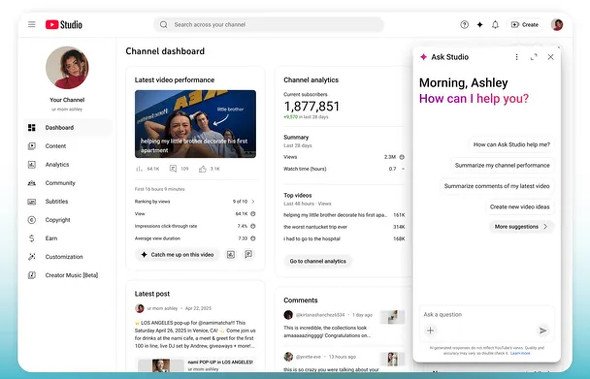This screenshot has height=379, width=590.
Task: Click the Search across your channel field
Action: (269, 24)
